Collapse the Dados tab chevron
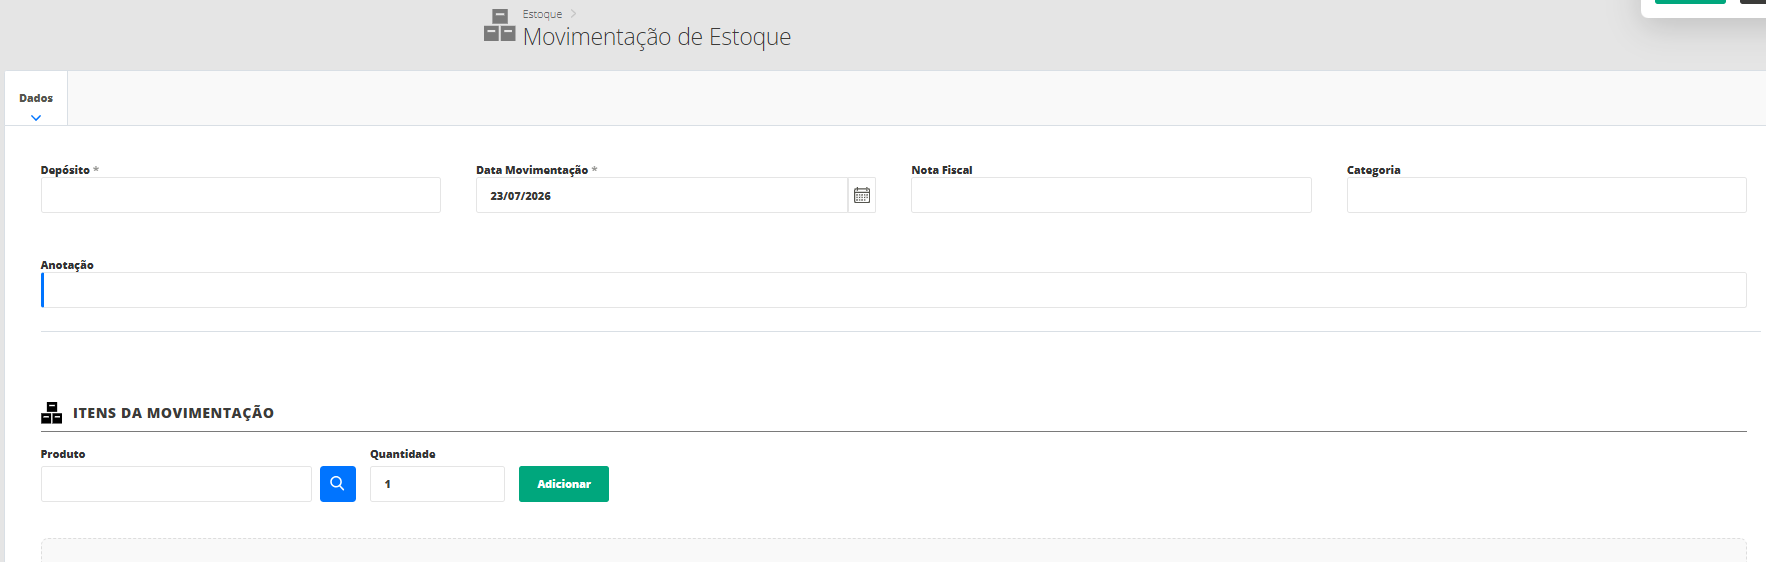 (36, 117)
